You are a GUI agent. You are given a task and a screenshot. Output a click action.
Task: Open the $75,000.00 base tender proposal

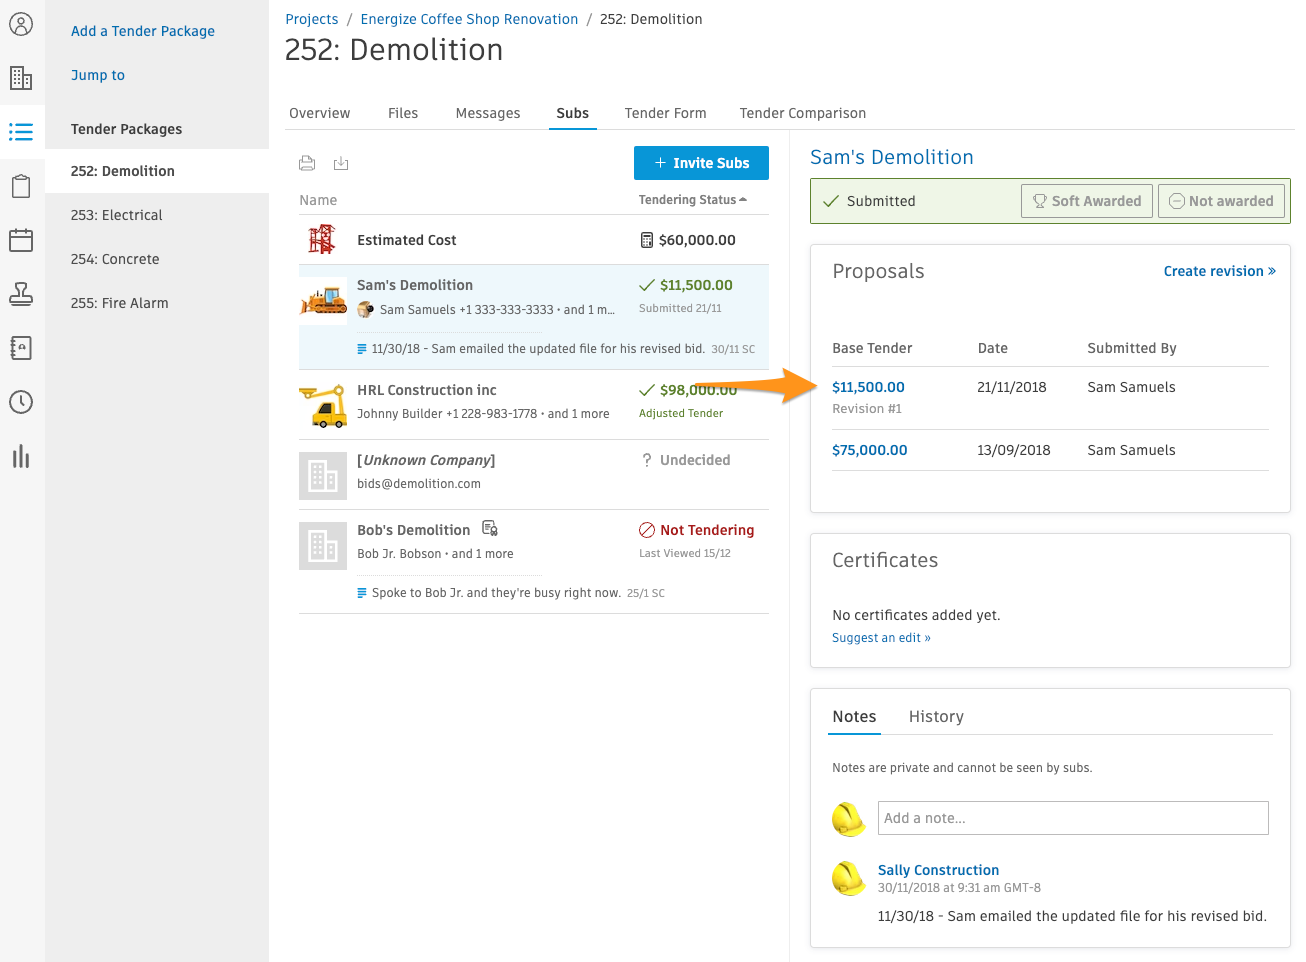click(x=870, y=450)
